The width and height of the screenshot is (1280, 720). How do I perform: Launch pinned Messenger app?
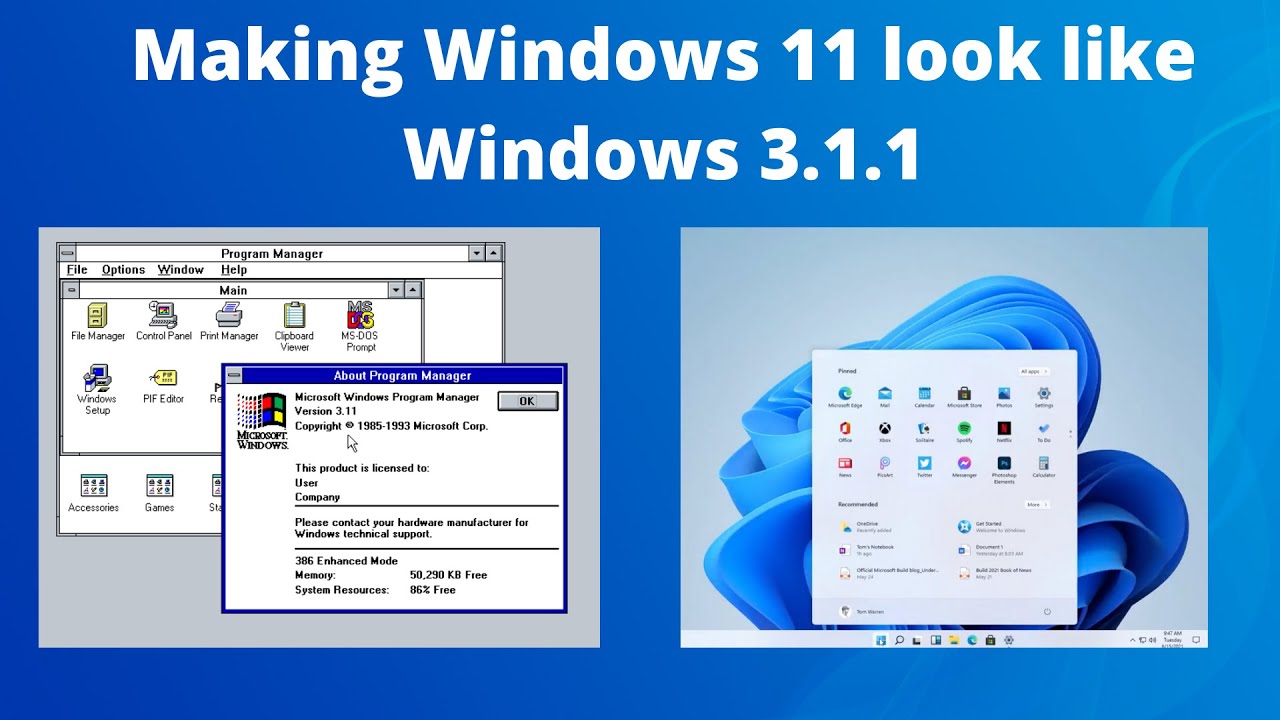[964, 467]
